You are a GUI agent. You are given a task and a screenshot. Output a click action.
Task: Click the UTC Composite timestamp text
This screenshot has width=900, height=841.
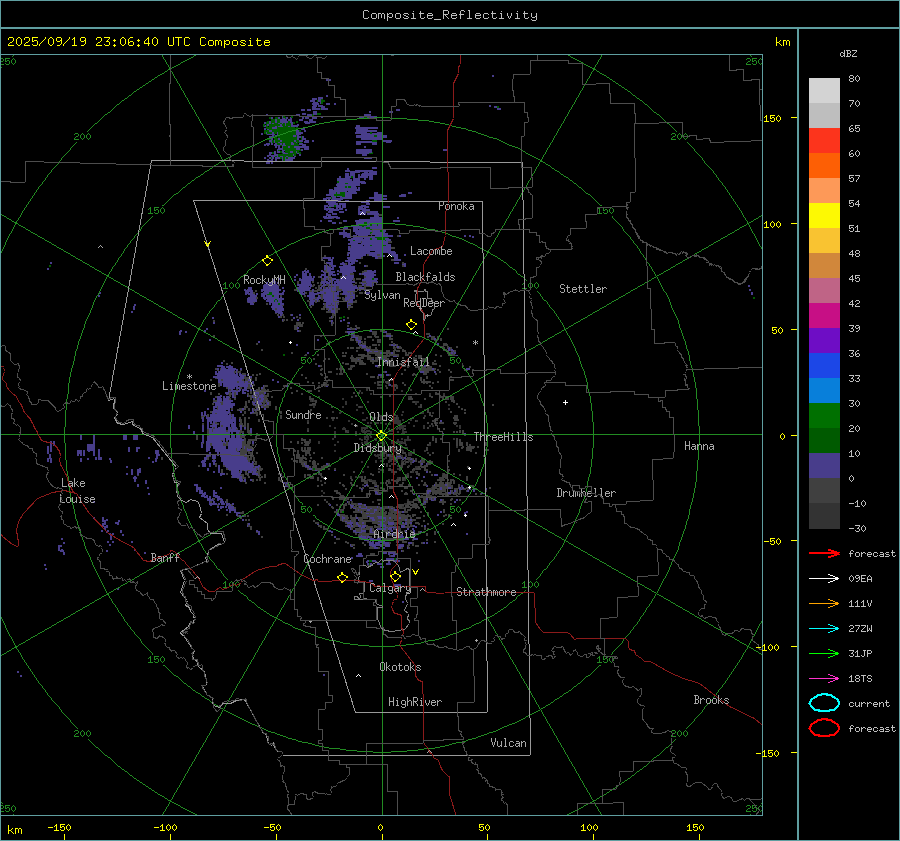coord(139,42)
